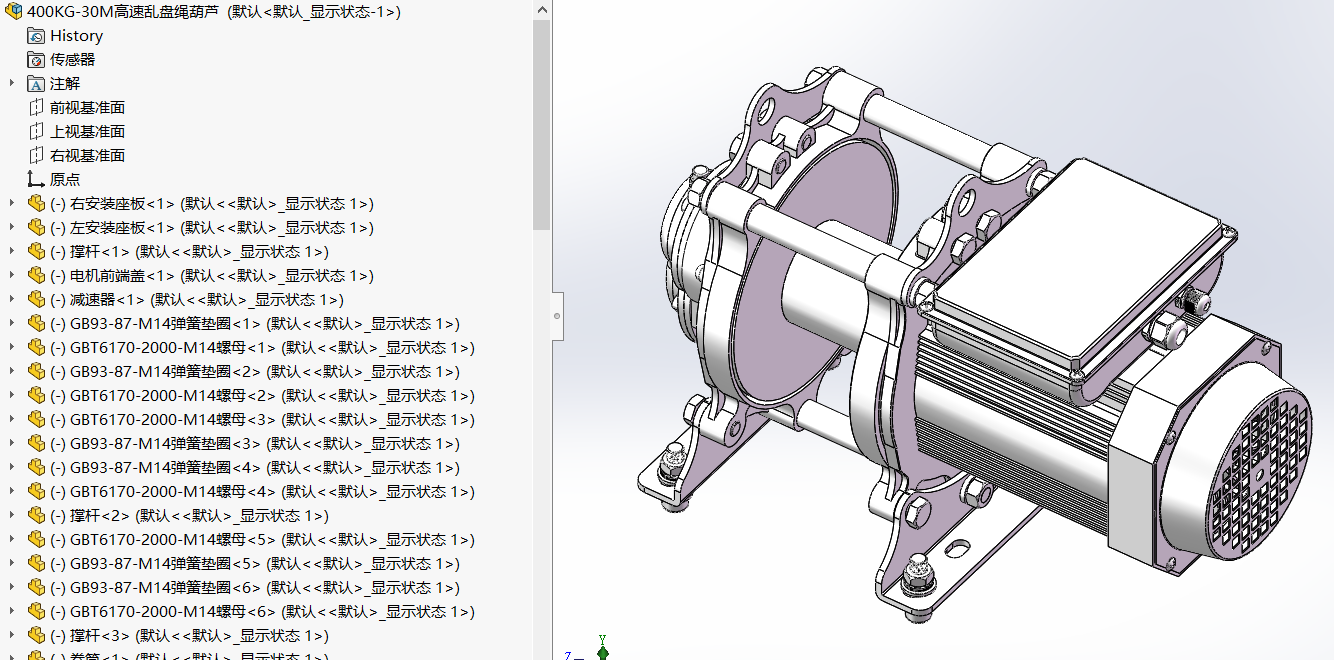Screen dimensions: 1334x660
Task: Click the part icon of 左安装座板<1>
Action: pos(37,228)
